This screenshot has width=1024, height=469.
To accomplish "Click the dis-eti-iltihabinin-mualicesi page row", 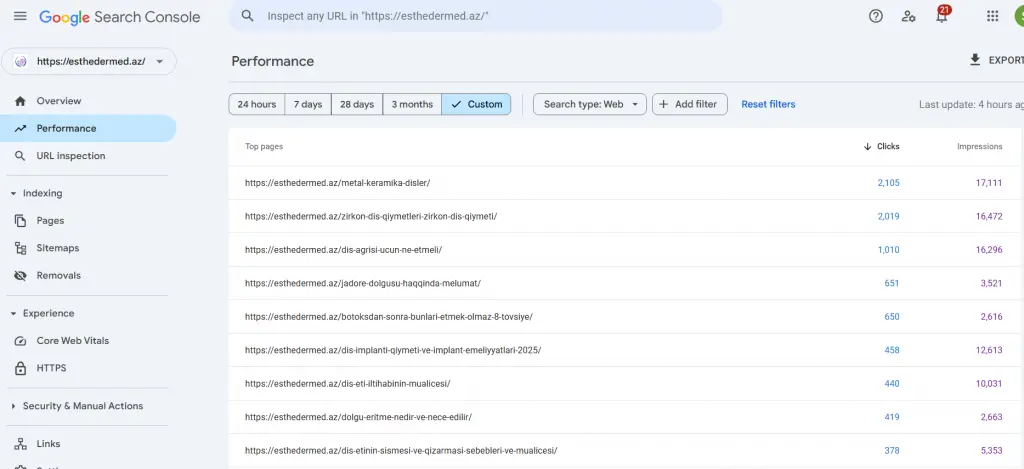I will pyautogui.click(x=626, y=383).
